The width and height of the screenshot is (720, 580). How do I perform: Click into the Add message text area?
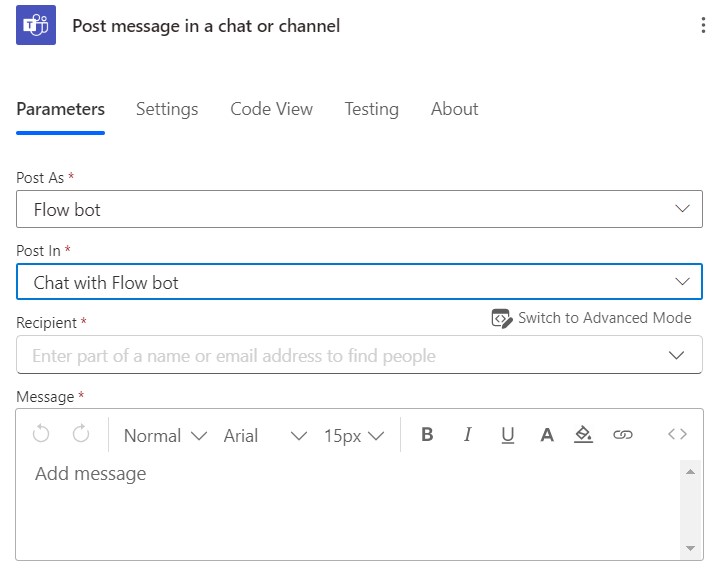[348, 507]
